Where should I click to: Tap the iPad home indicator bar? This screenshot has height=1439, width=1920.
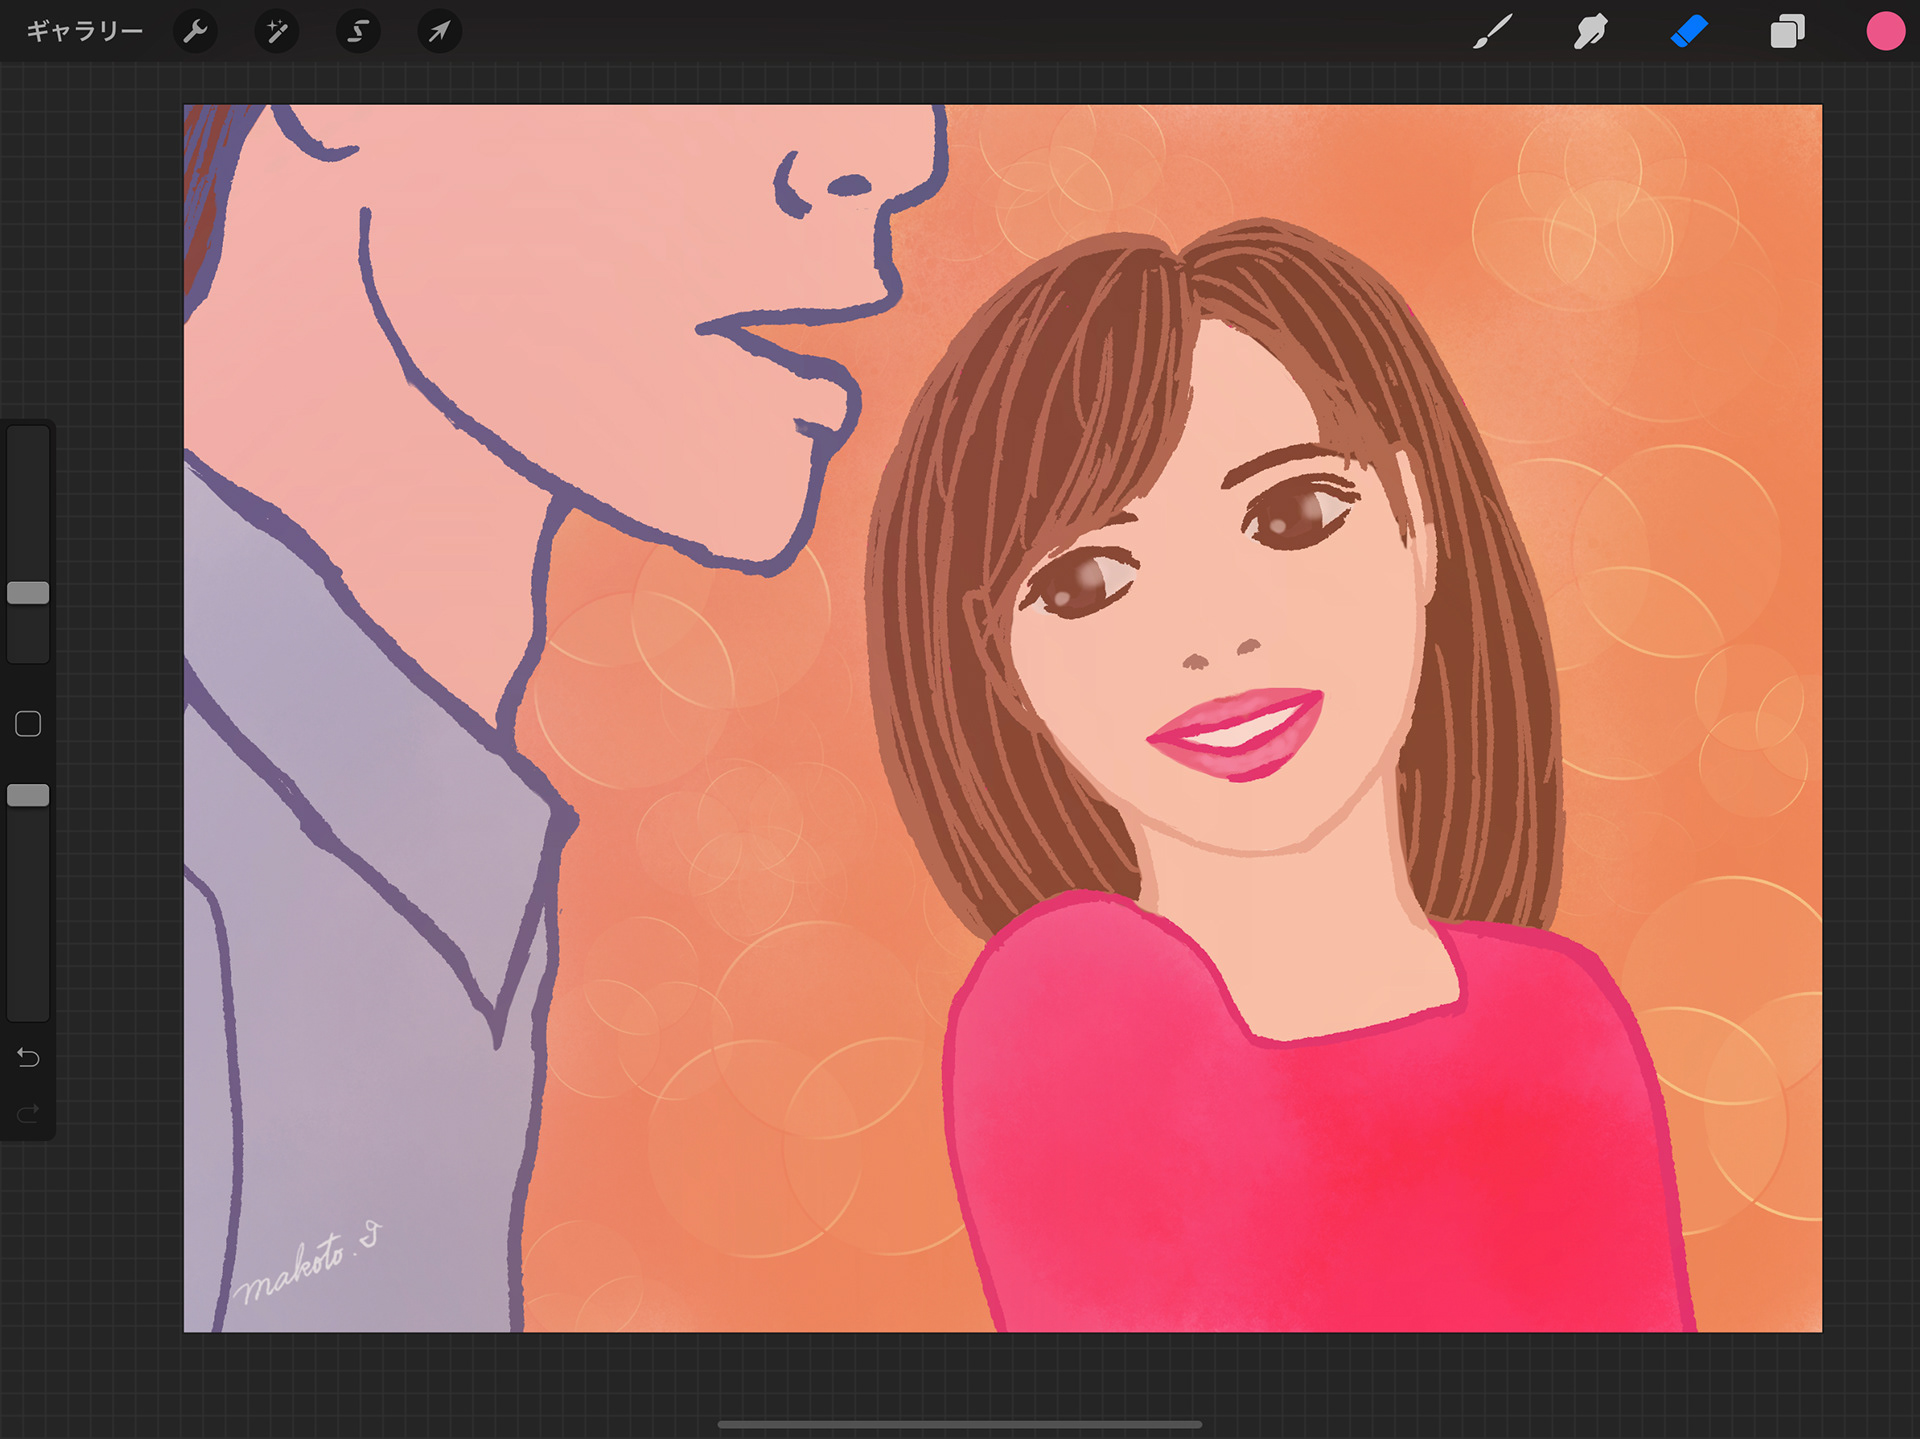[x=959, y=1424]
